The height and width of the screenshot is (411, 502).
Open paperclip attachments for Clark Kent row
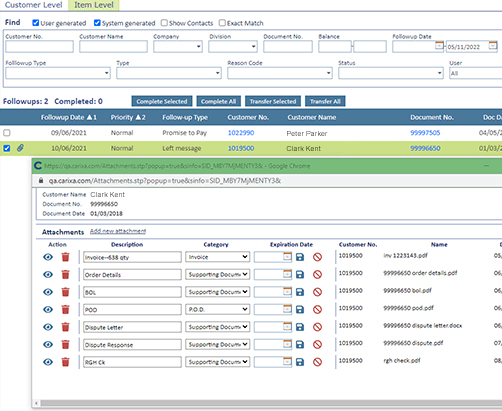coord(20,148)
